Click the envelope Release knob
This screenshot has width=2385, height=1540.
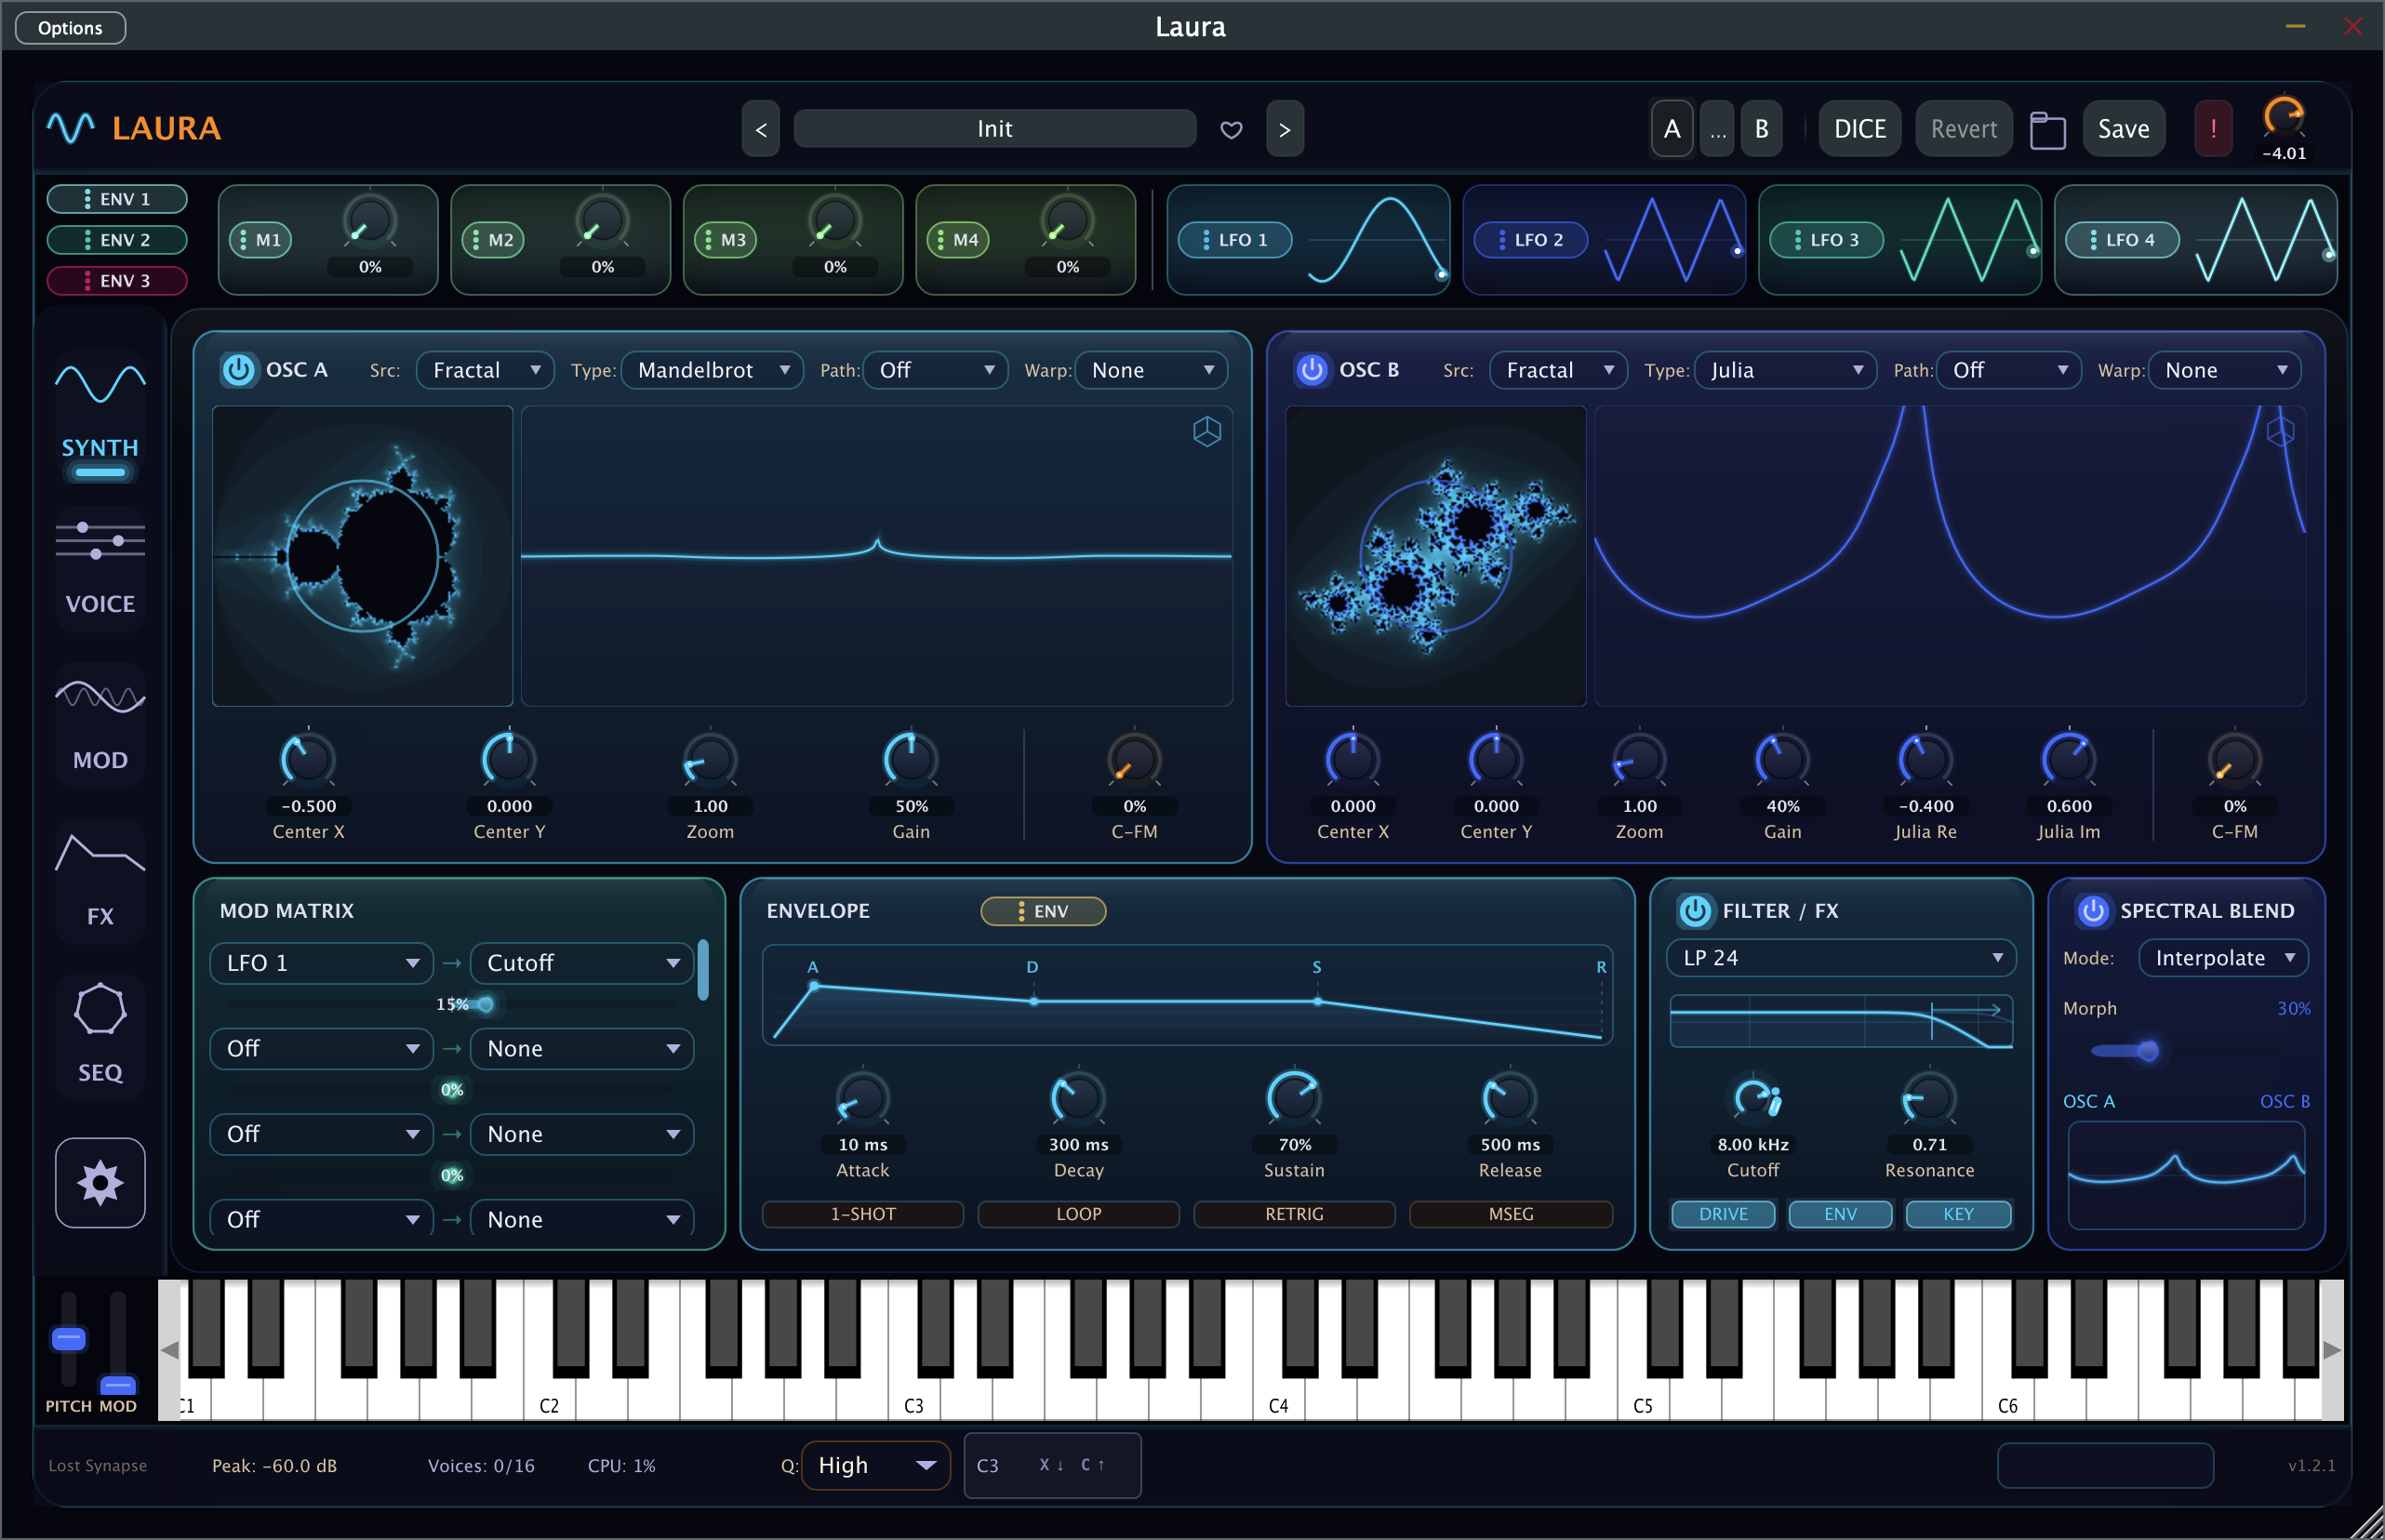[1510, 1099]
